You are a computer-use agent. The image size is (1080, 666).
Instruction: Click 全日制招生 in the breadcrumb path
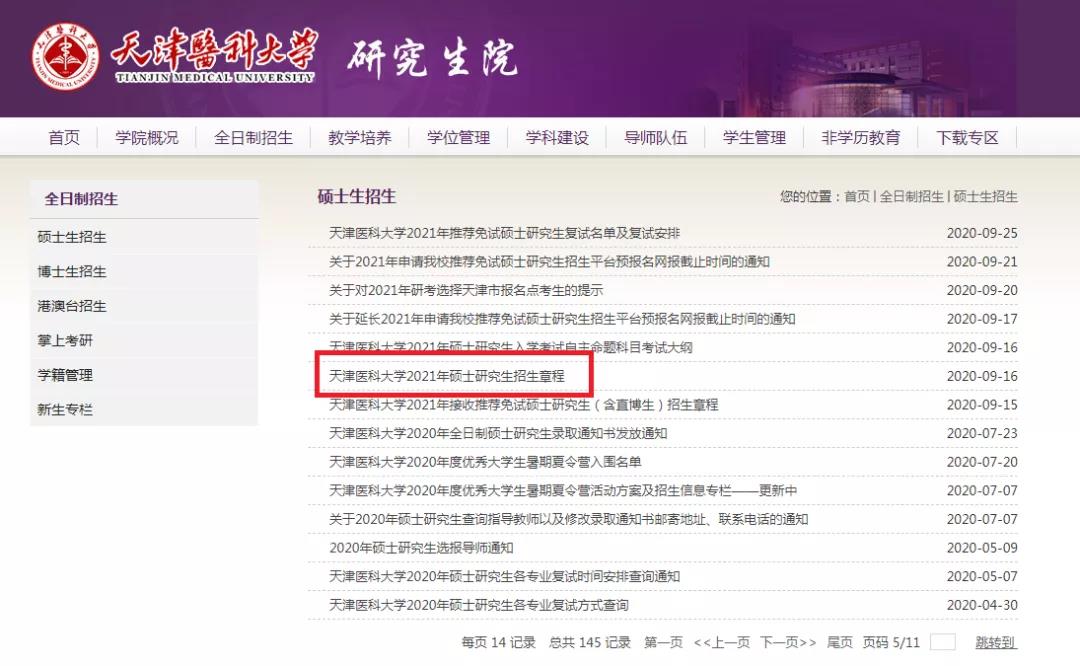click(911, 196)
